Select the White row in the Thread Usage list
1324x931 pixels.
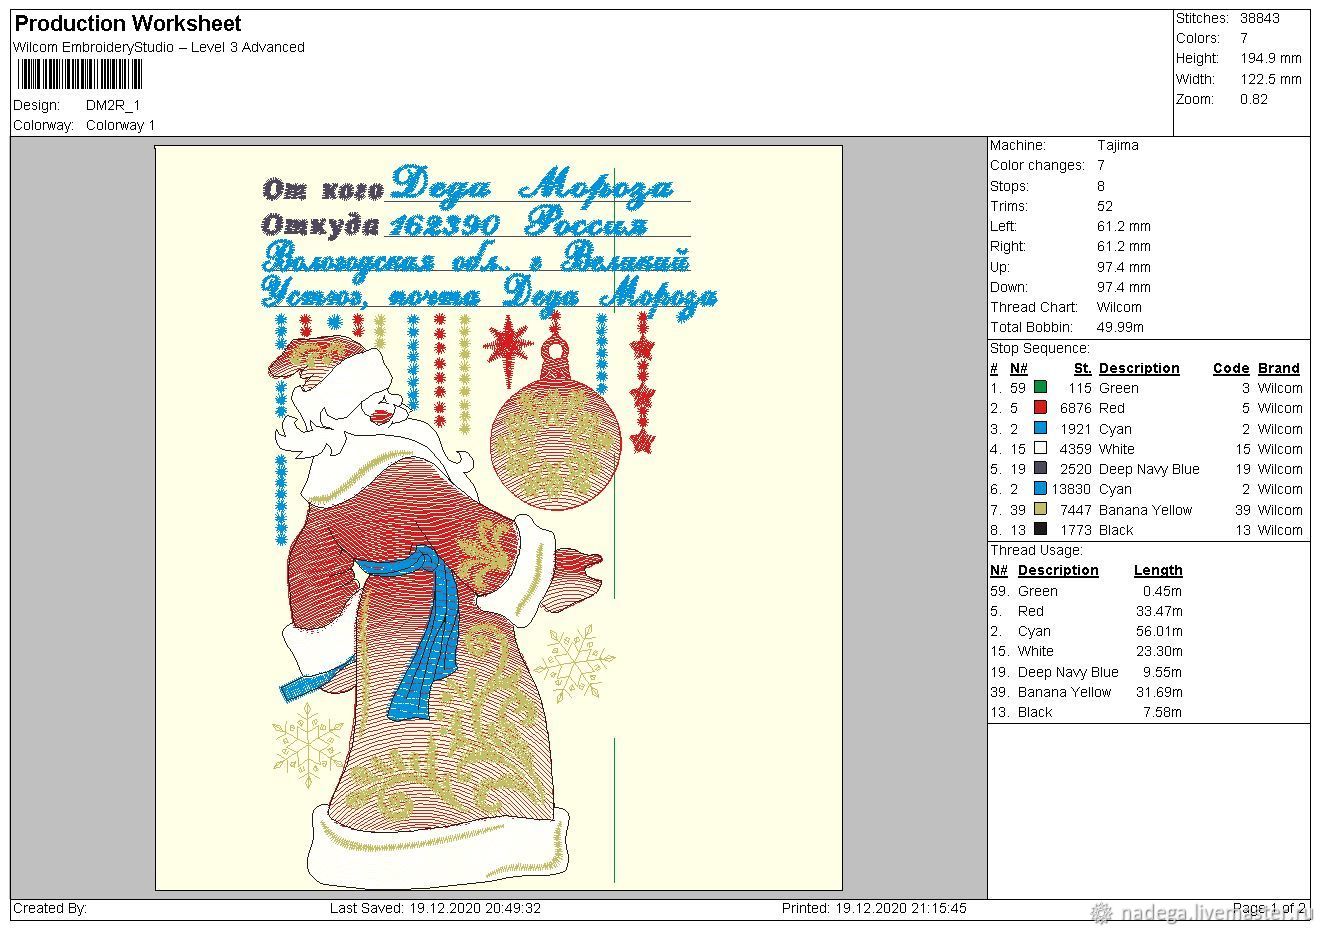1085,651
